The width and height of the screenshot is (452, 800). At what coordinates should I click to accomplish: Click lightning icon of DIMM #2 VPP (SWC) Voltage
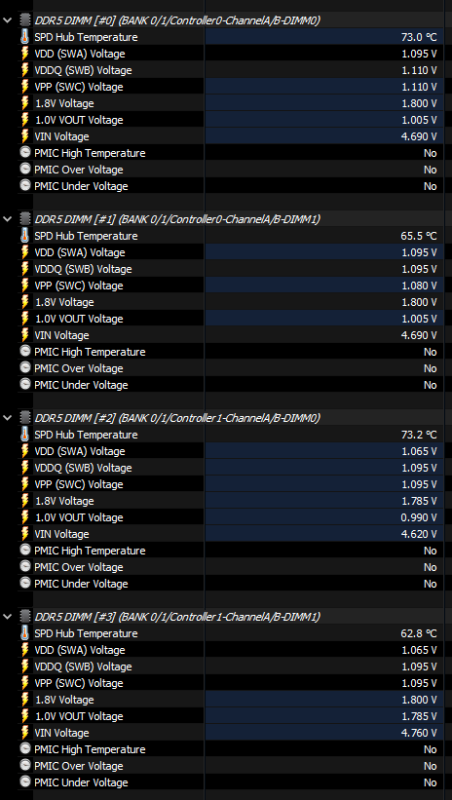point(25,484)
